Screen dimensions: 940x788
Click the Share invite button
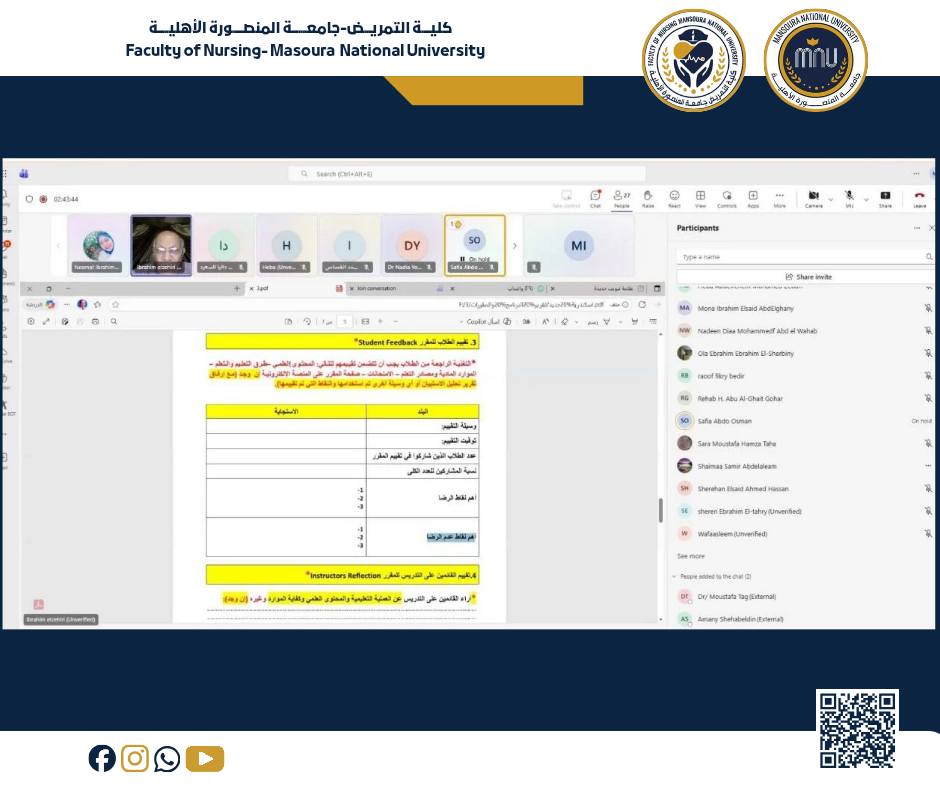point(808,277)
